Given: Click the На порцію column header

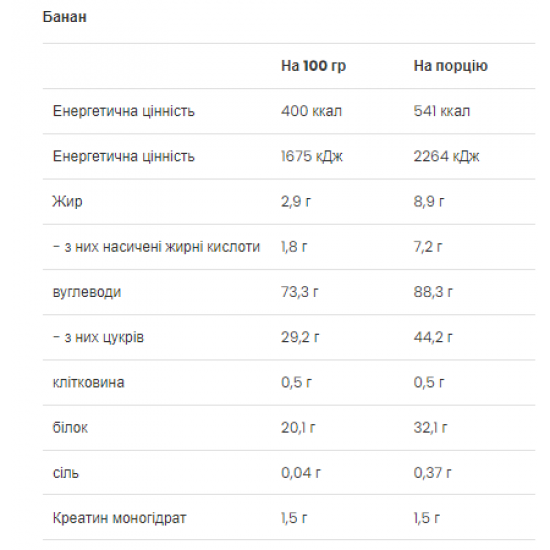Looking at the screenshot, I should click(x=450, y=66).
